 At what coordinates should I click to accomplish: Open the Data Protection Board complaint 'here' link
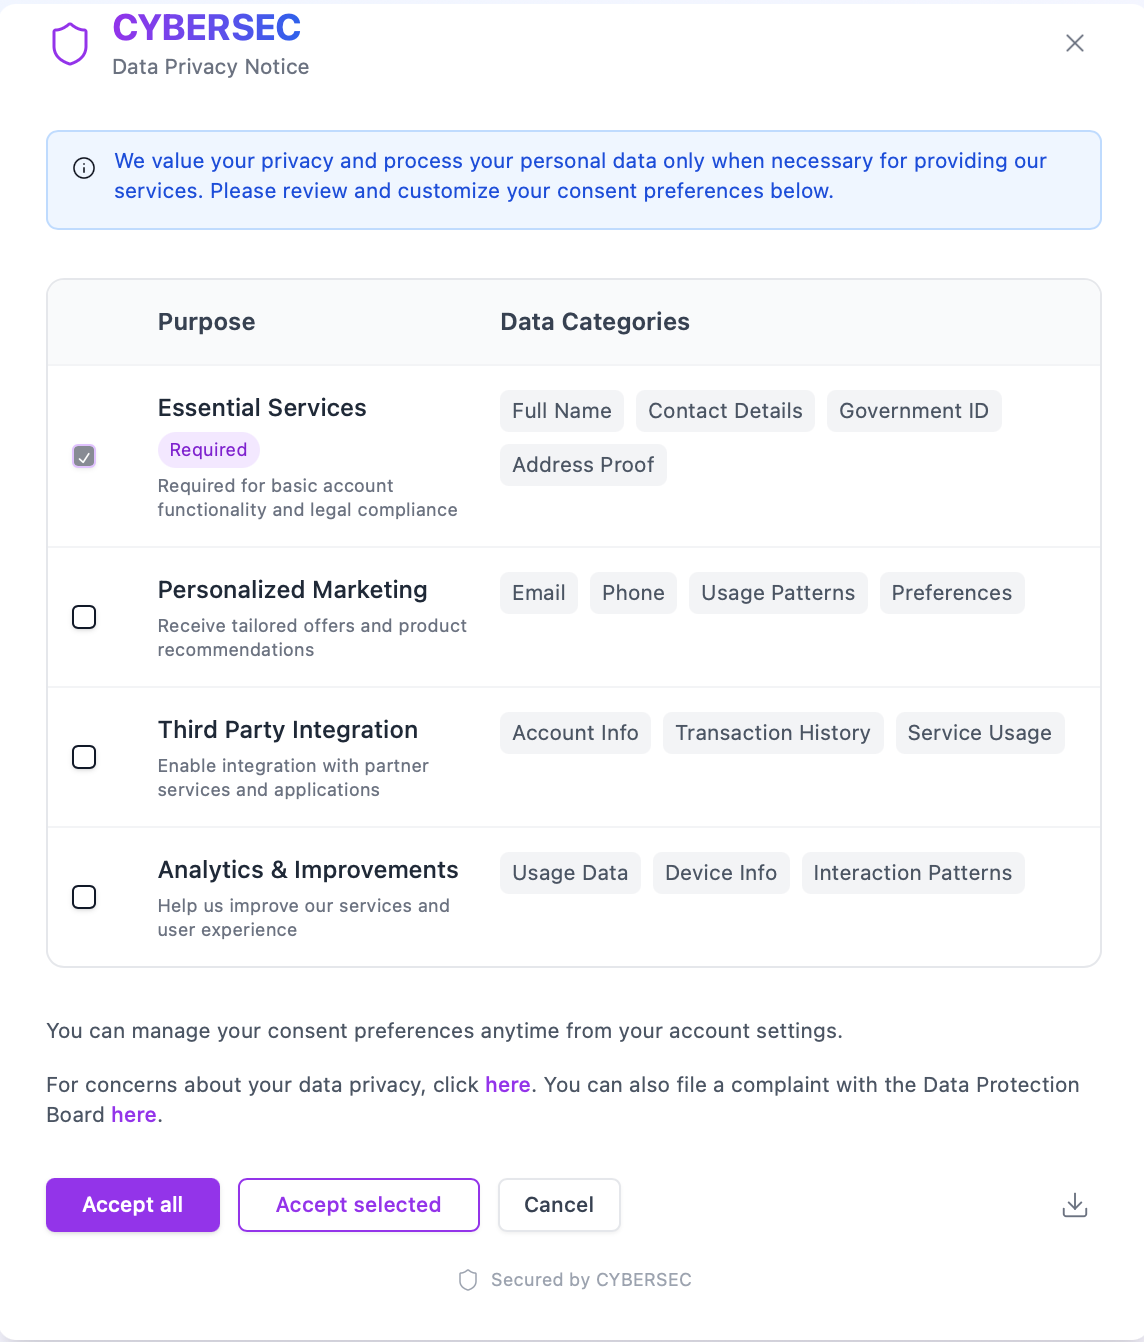pyautogui.click(x=134, y=1115)
